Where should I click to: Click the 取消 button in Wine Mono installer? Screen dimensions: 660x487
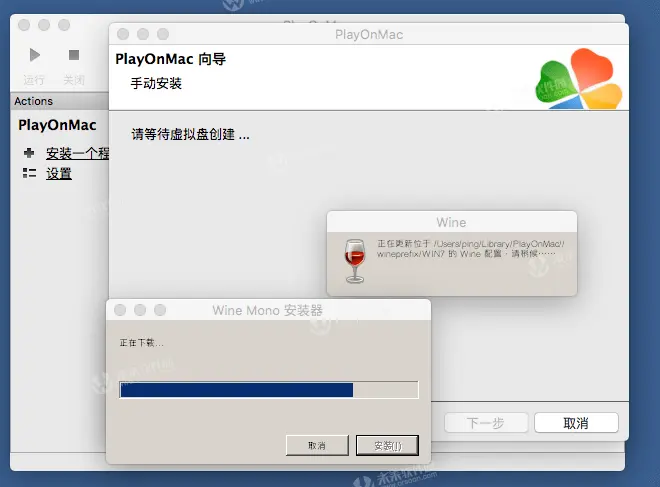pos(317,445)
